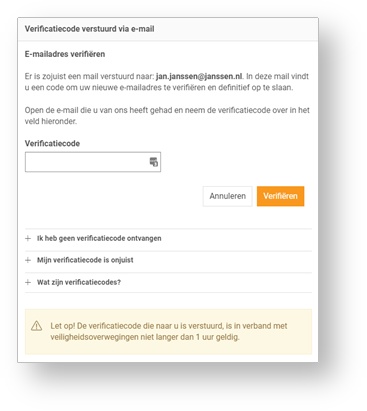Focus the Verificatiecode input field
Image resolution: width=367 pixels, height=411 pixels.
point(93,162)
